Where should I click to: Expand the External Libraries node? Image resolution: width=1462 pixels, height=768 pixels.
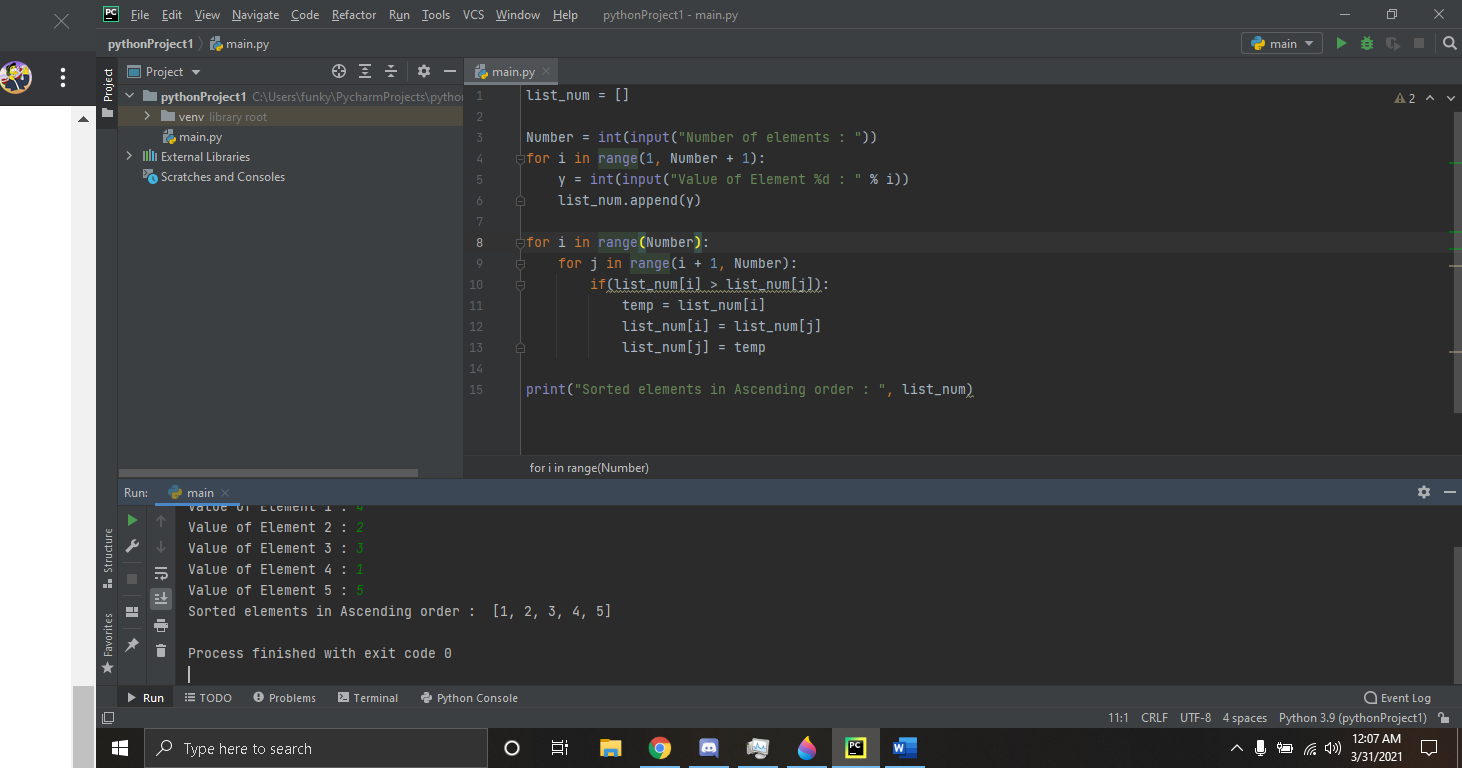(x=128, y=156)
